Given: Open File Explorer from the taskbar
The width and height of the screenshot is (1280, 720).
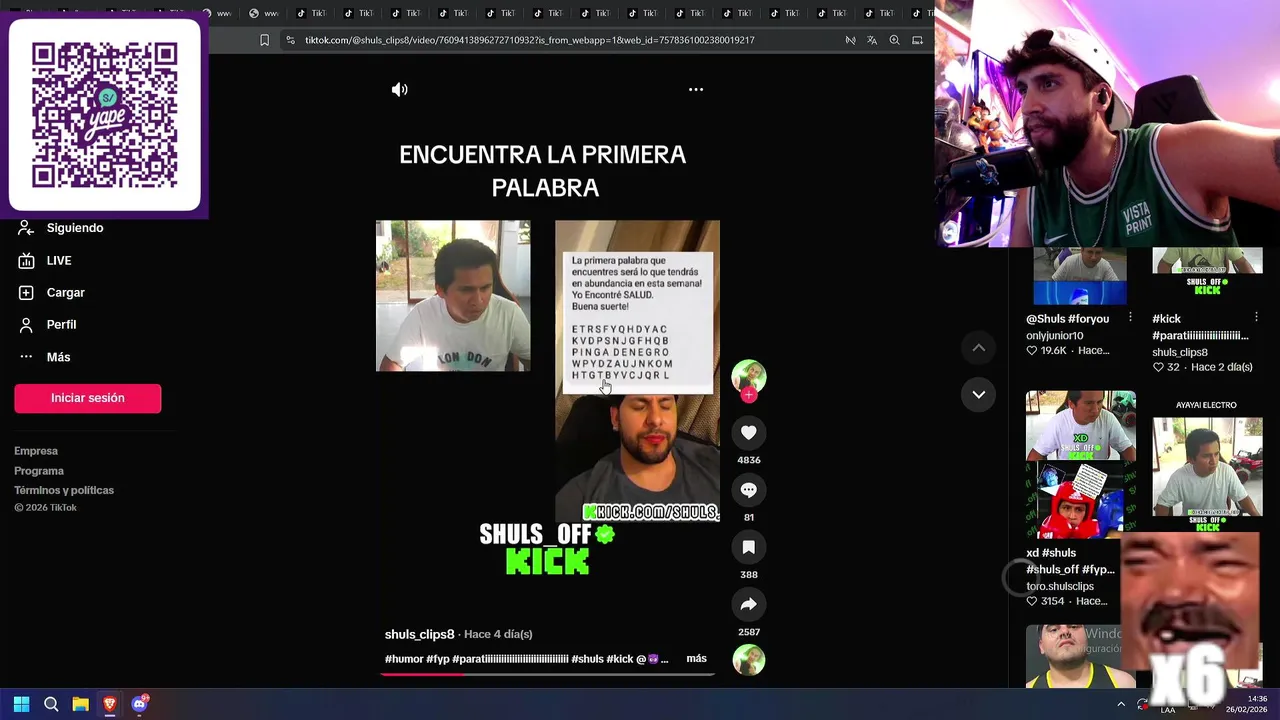Looking at the screenshot, I should point(80,704).
